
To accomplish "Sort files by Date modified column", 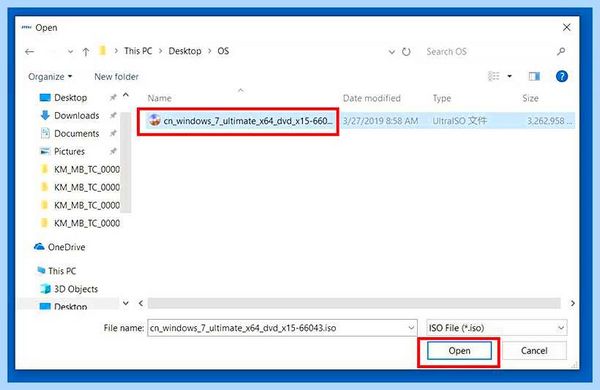I will click(372, 98).
